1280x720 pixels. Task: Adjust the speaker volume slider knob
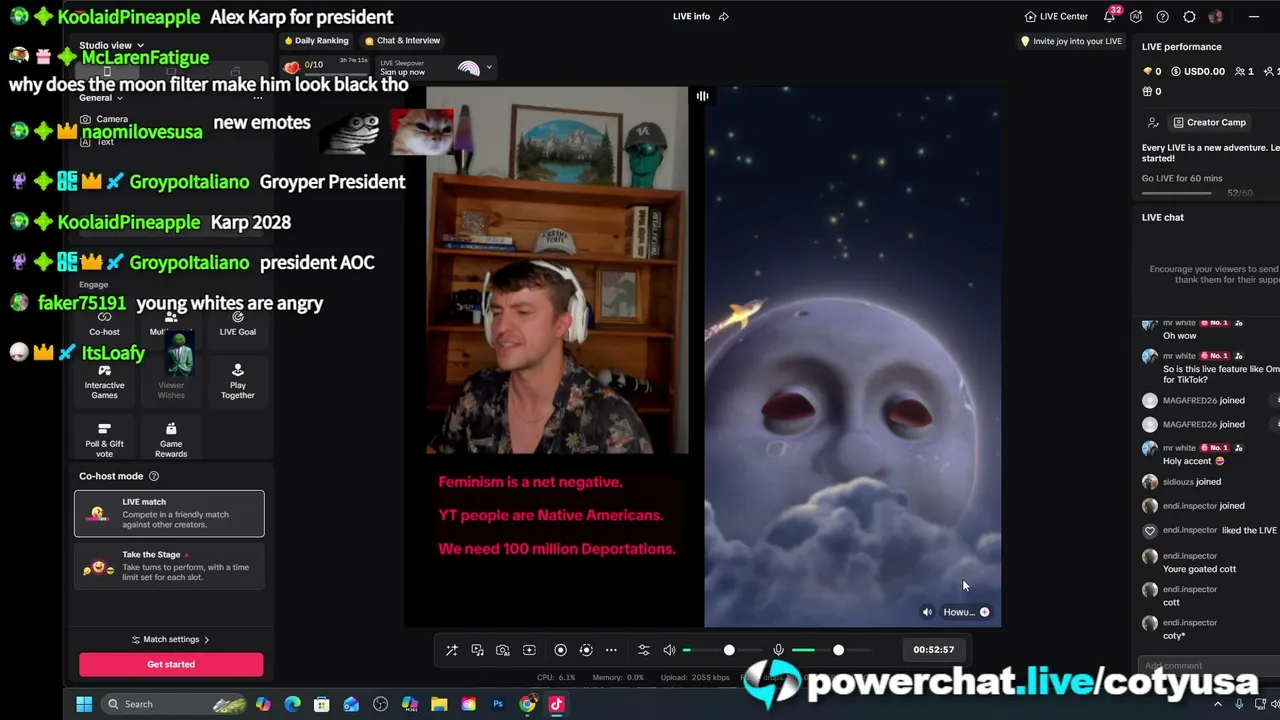coord(729,650)
